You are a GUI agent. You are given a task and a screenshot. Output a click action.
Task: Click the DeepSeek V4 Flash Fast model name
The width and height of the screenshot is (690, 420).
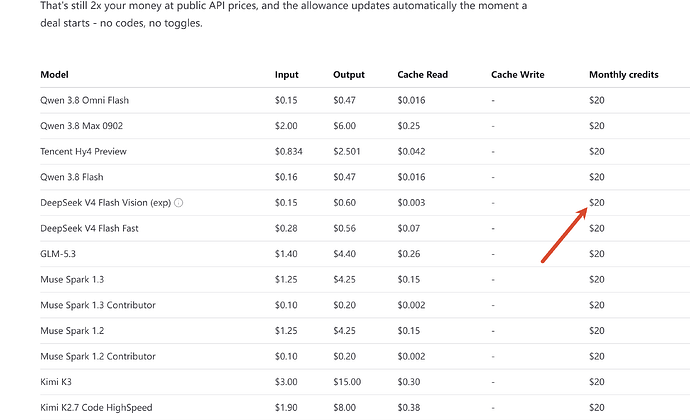pos(89,228)
